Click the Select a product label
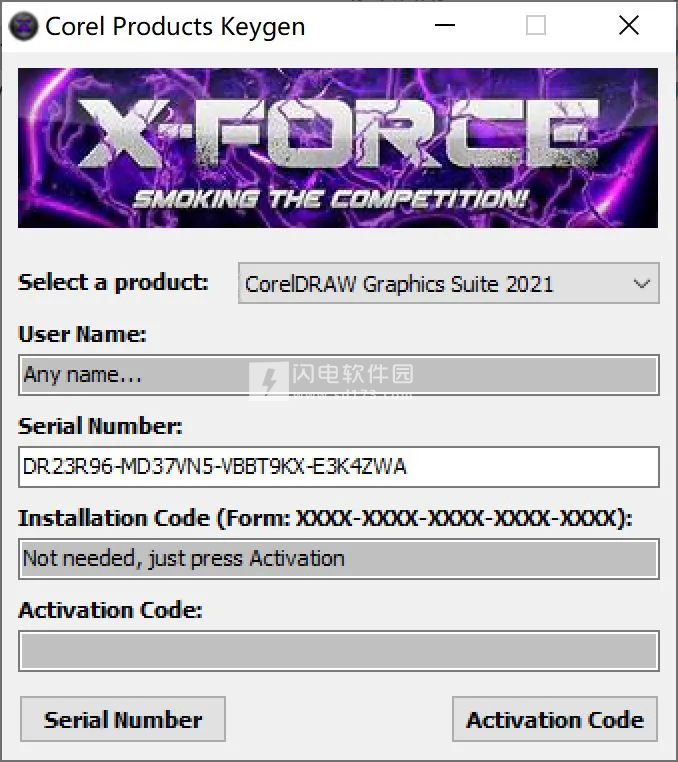The width and height of the screenshot is (678, 762). (113, 282)
